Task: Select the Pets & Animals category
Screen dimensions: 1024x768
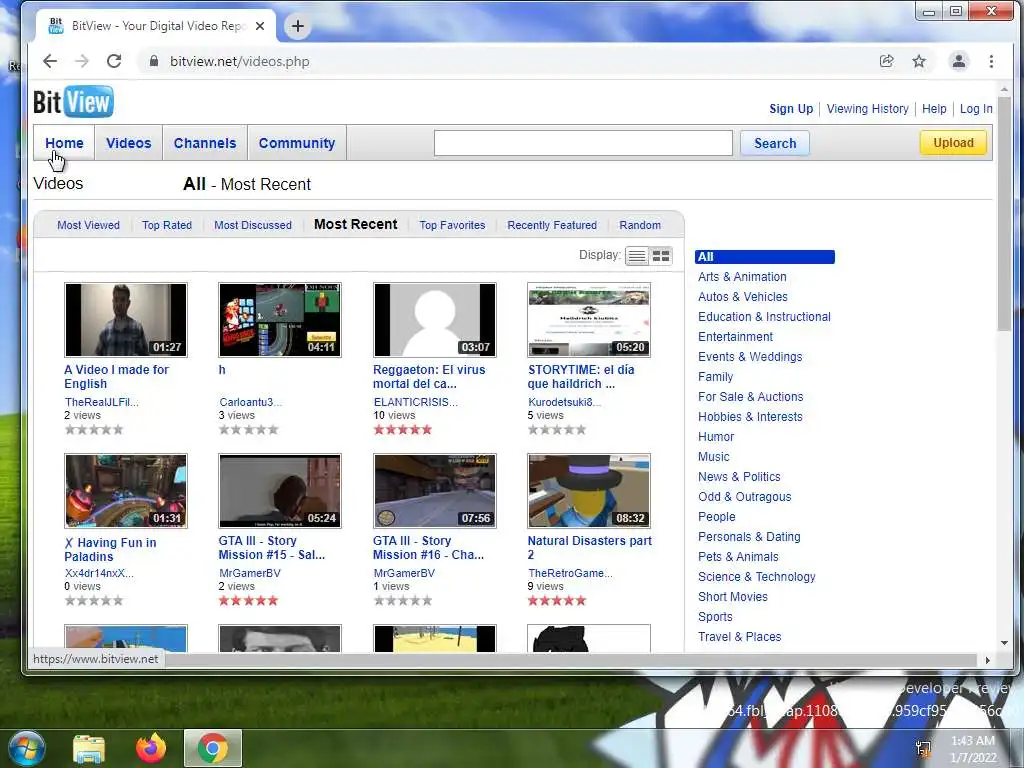Action: pos(738,557)
